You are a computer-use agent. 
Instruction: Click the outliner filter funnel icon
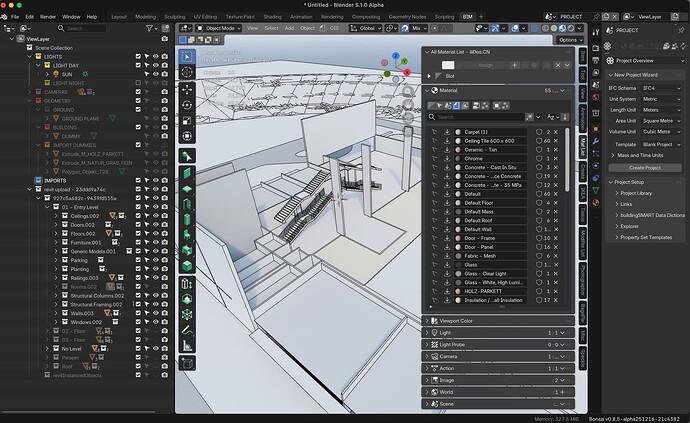(x=150, y=28)
